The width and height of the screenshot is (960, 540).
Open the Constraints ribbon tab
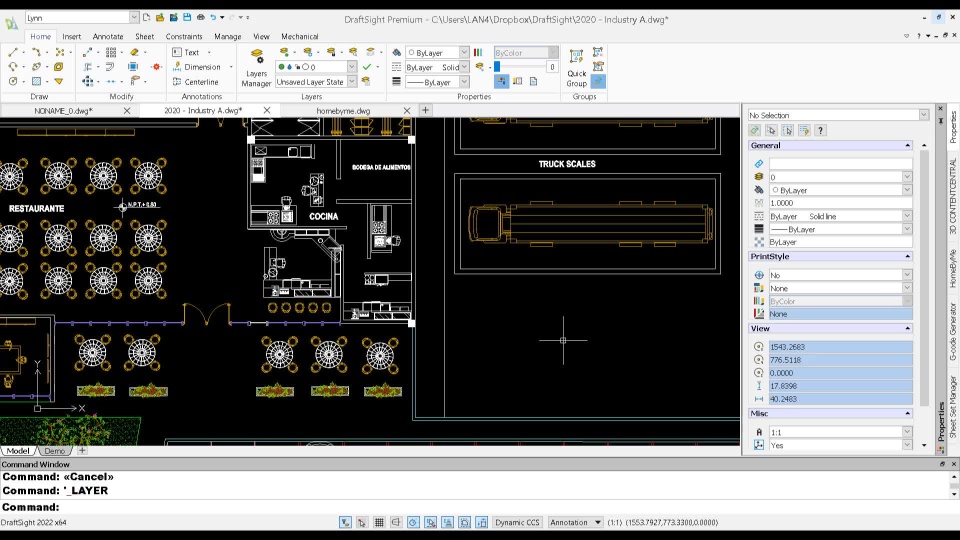click(184, 37)
